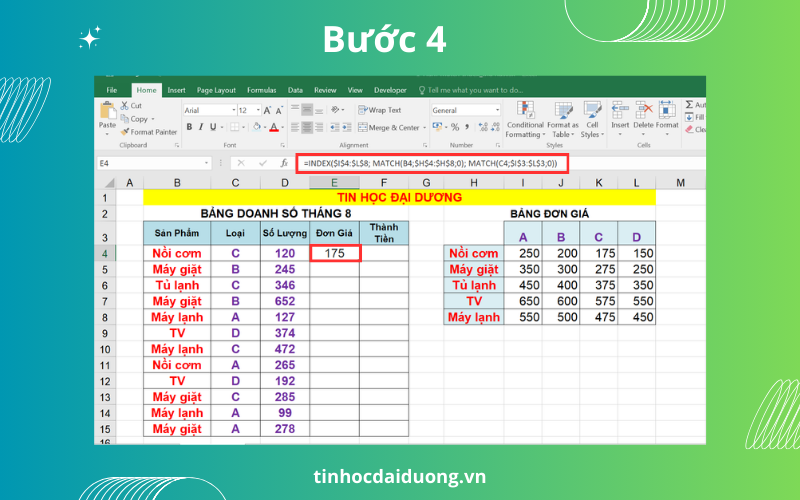Click the Clear eraser icon

click(x=689, y=130)
